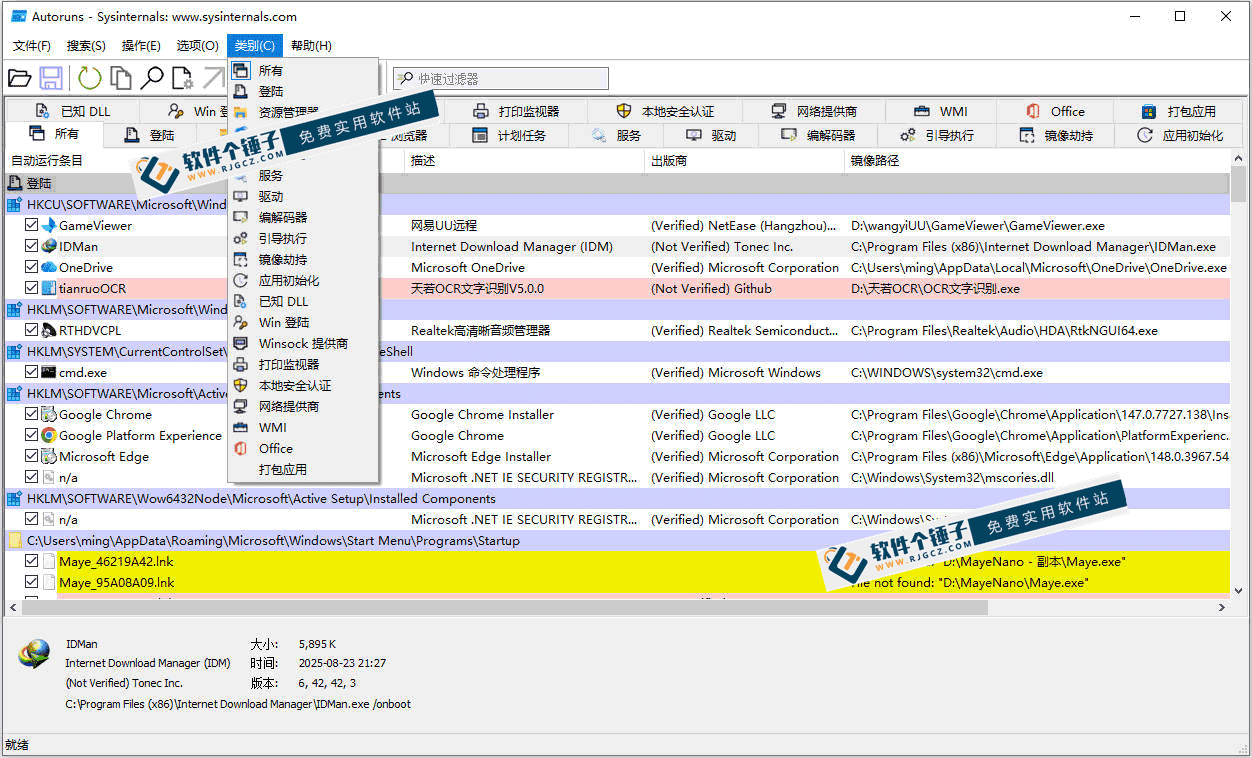The height and width of the screenshot is (758, 1252).
Task: Choose 网络提供商 in the 类别 menu
Action: [304, 407]
